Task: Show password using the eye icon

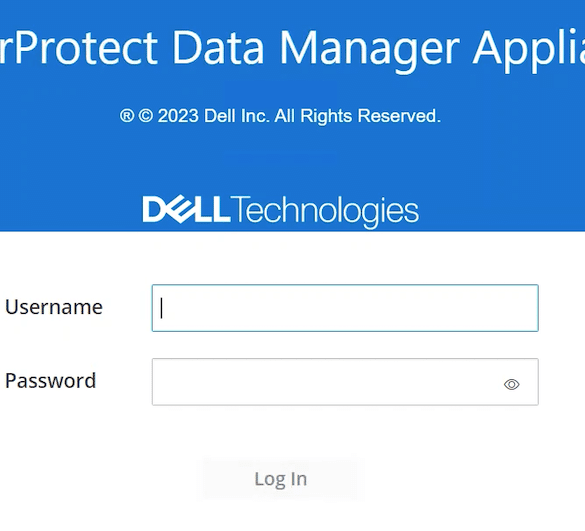Action: pyautogui.click(x=512, y=384)
